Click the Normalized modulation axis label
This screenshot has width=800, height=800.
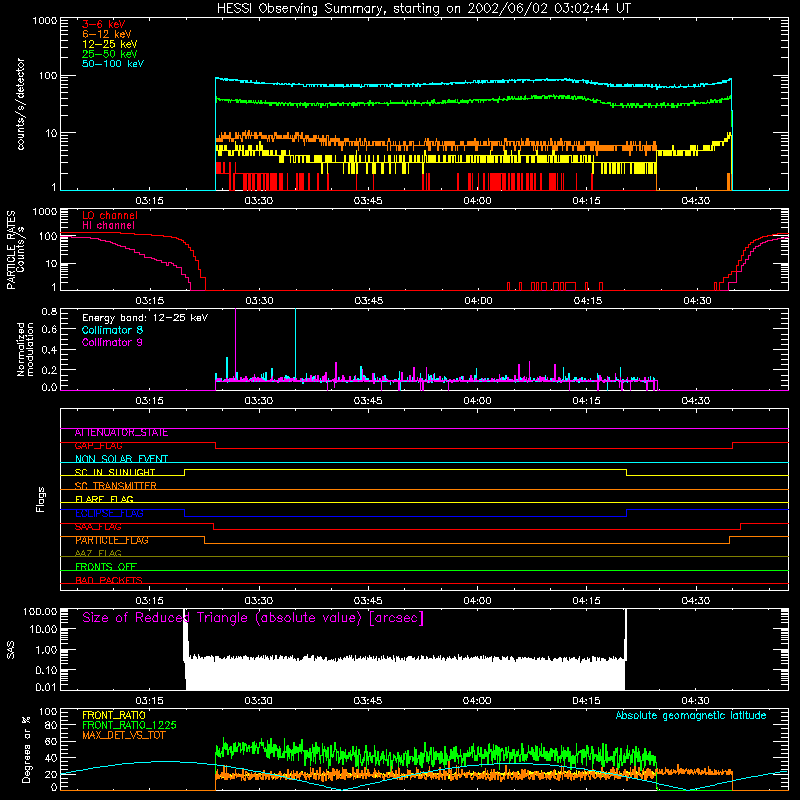26,349
